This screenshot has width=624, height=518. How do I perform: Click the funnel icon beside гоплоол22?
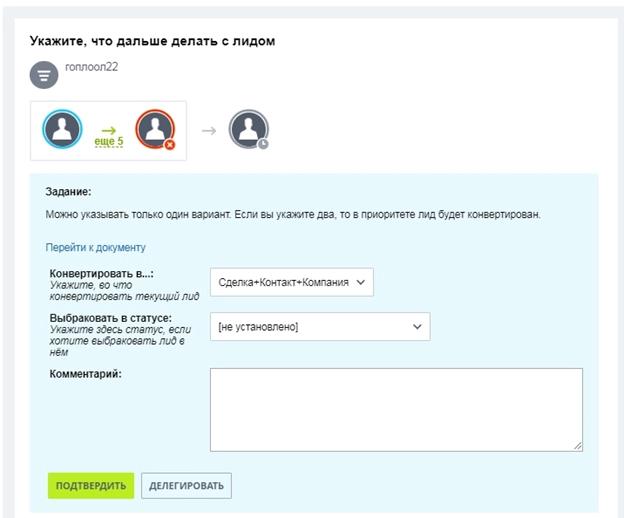[43, 75]
